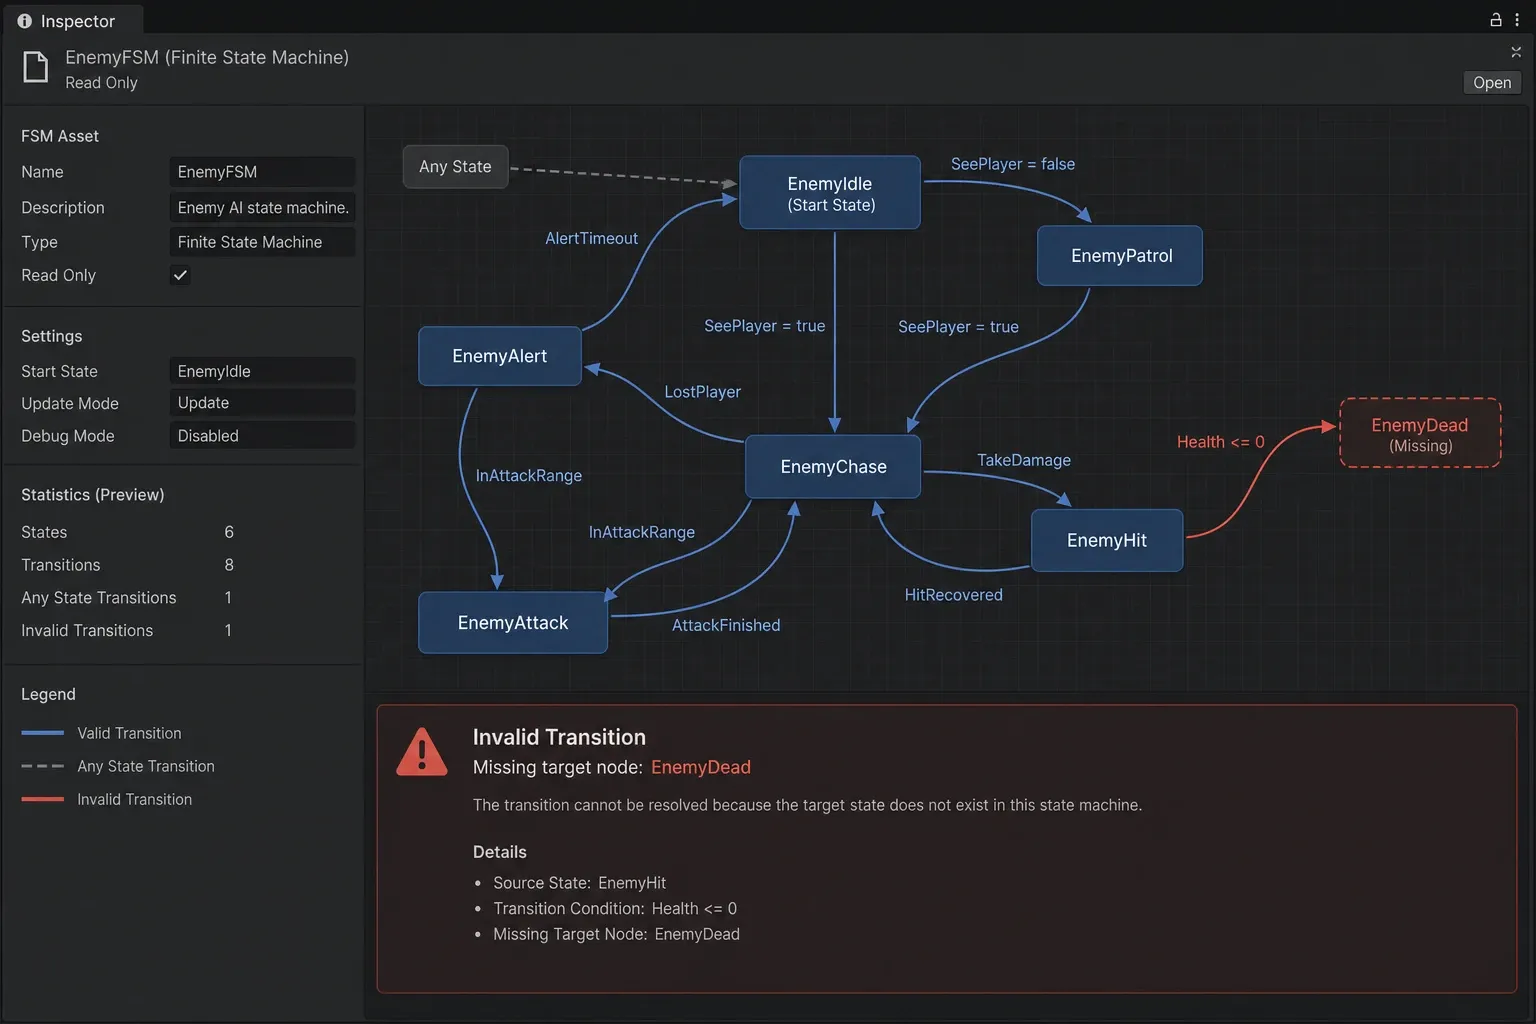Click the red warning triangle icon
The height and width of the screenshot is (1024, 1536).
tap(422, 752)
